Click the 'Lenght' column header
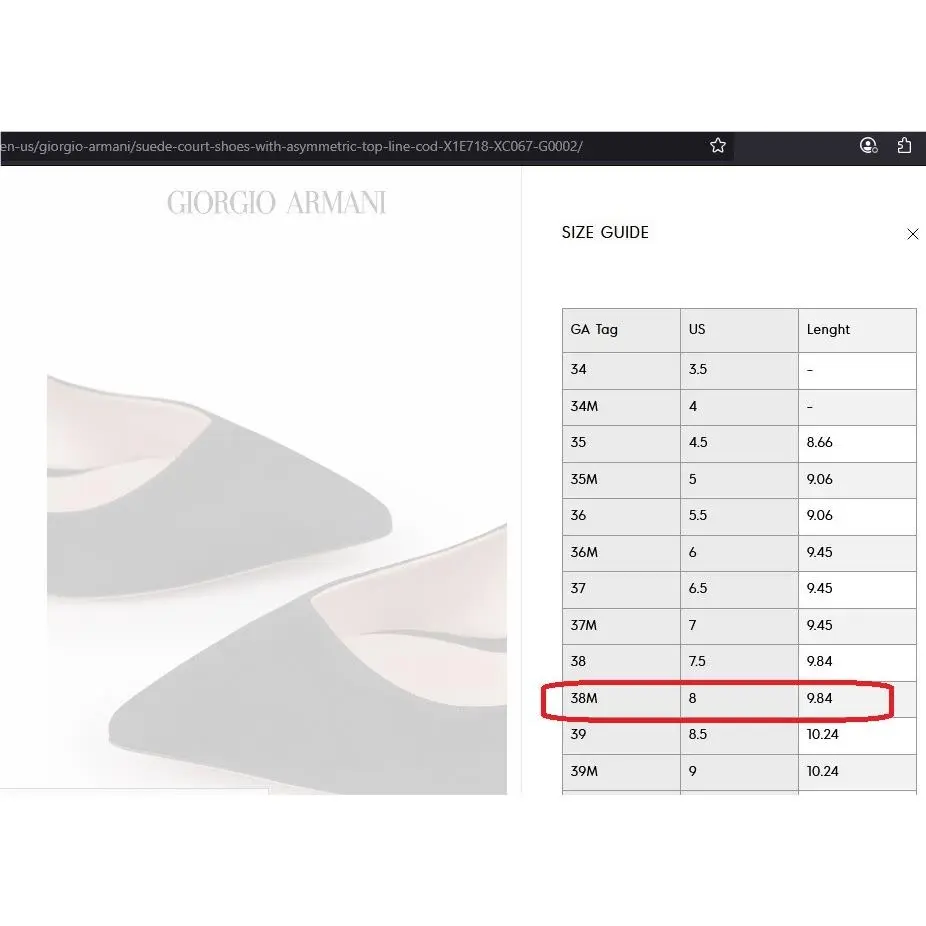The width and height of the screenshot is (926, 926). point(857,330)
